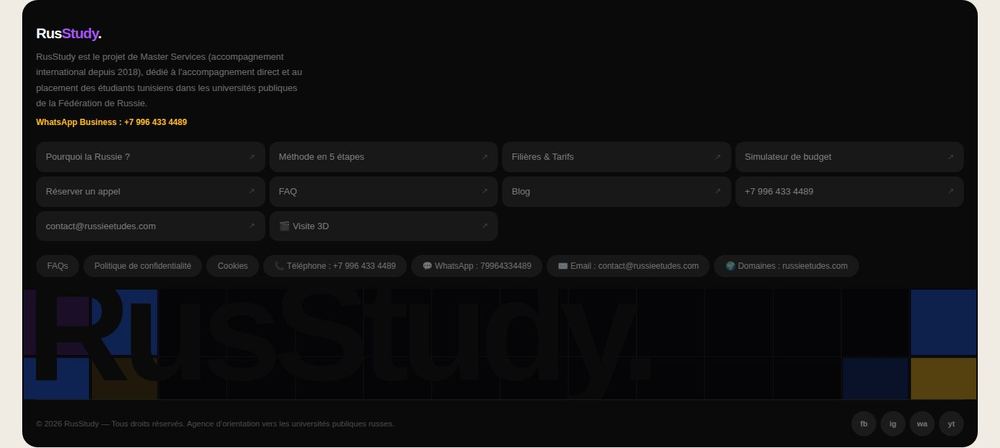Image resolution: width=1000 pixels, height=448 pixels.
Task: Click arrow icon on Méthode en 5 étapes card
Action: [x=485, y=156]
